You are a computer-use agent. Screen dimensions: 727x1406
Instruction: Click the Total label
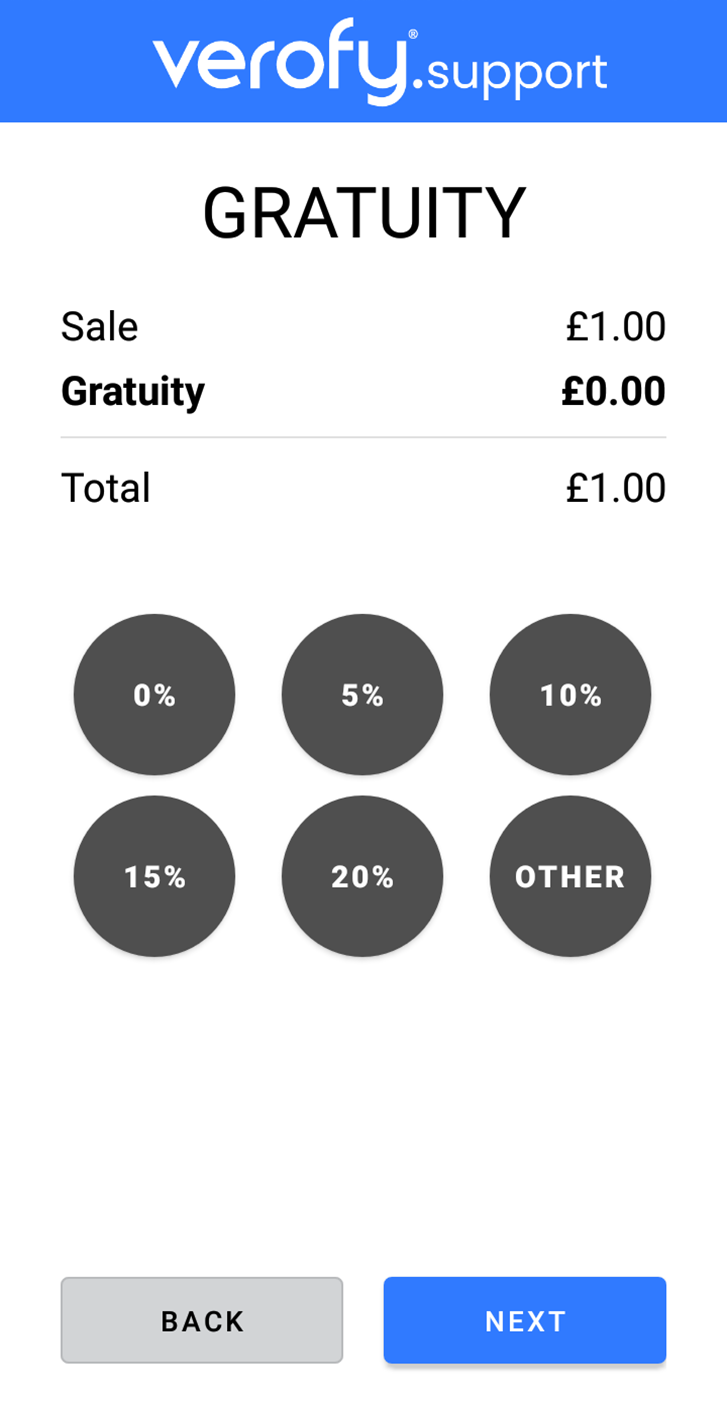point(106,488)
